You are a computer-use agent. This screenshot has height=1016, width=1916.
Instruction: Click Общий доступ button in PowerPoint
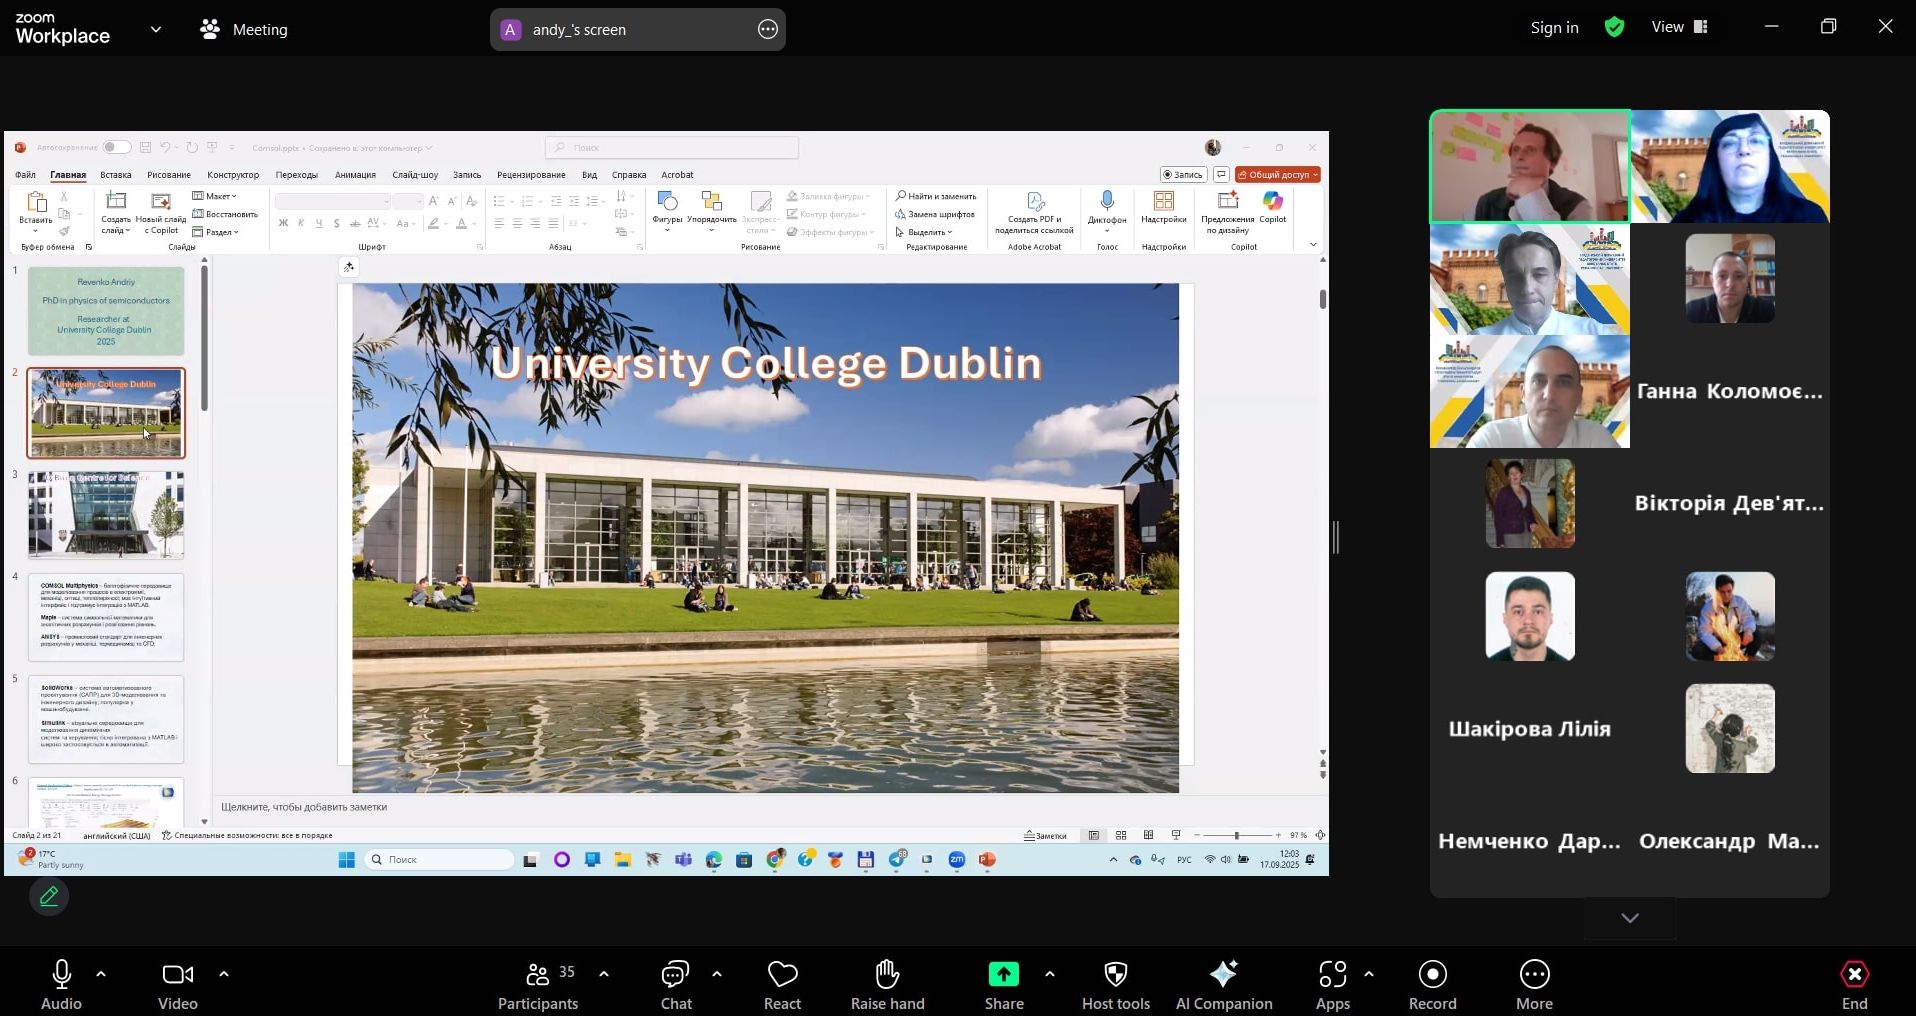point(1278,175)
